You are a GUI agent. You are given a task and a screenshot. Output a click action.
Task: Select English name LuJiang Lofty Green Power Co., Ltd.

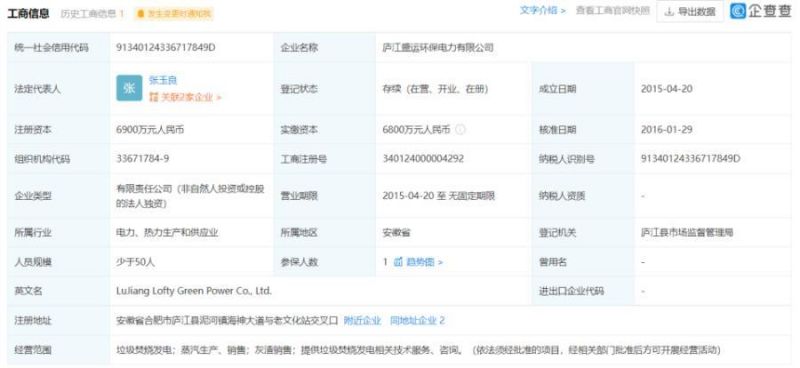194,291
